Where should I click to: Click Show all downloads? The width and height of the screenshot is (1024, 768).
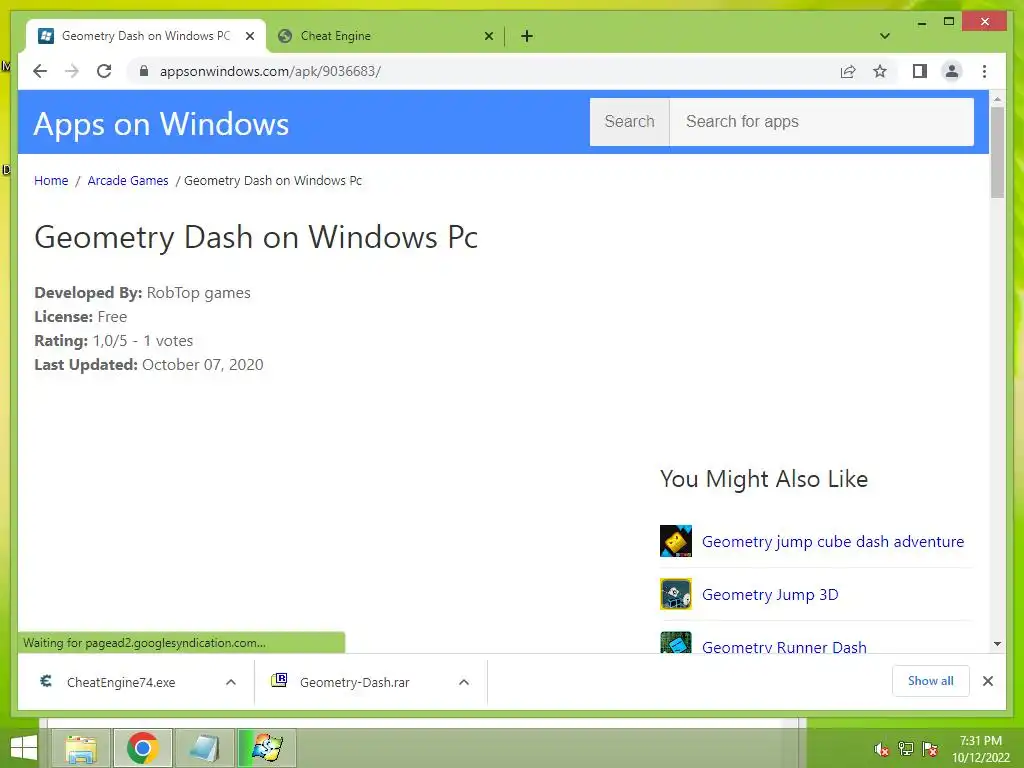pos(931,681)
